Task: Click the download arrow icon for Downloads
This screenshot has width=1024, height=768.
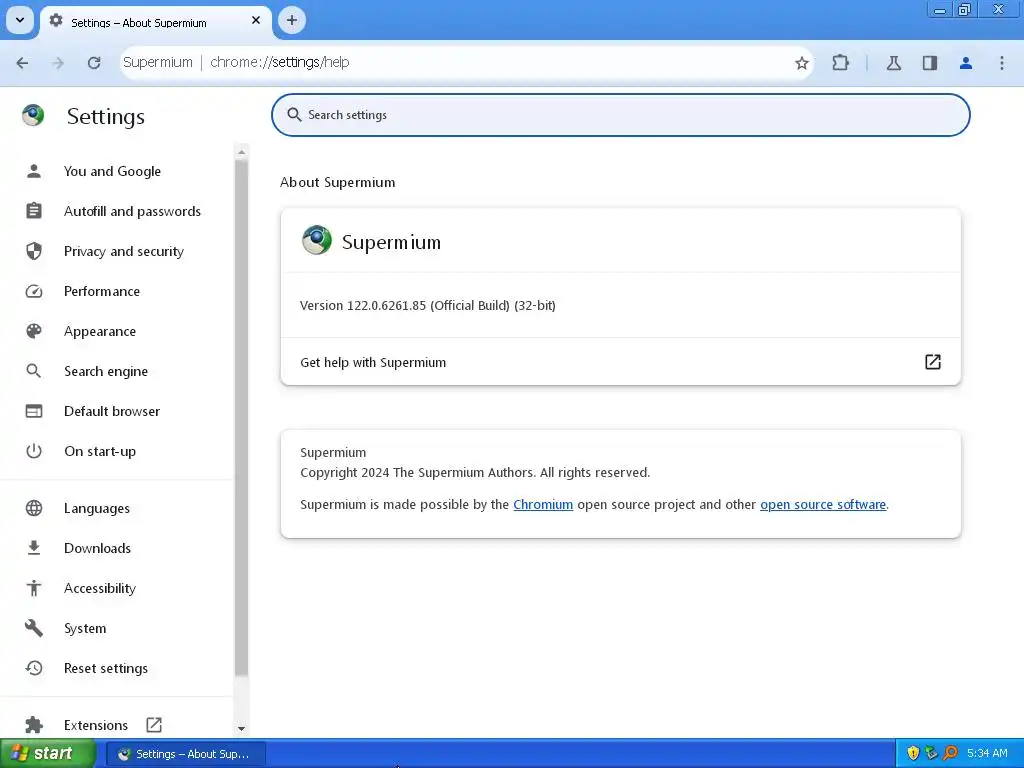Action: (x=34, y=548)
